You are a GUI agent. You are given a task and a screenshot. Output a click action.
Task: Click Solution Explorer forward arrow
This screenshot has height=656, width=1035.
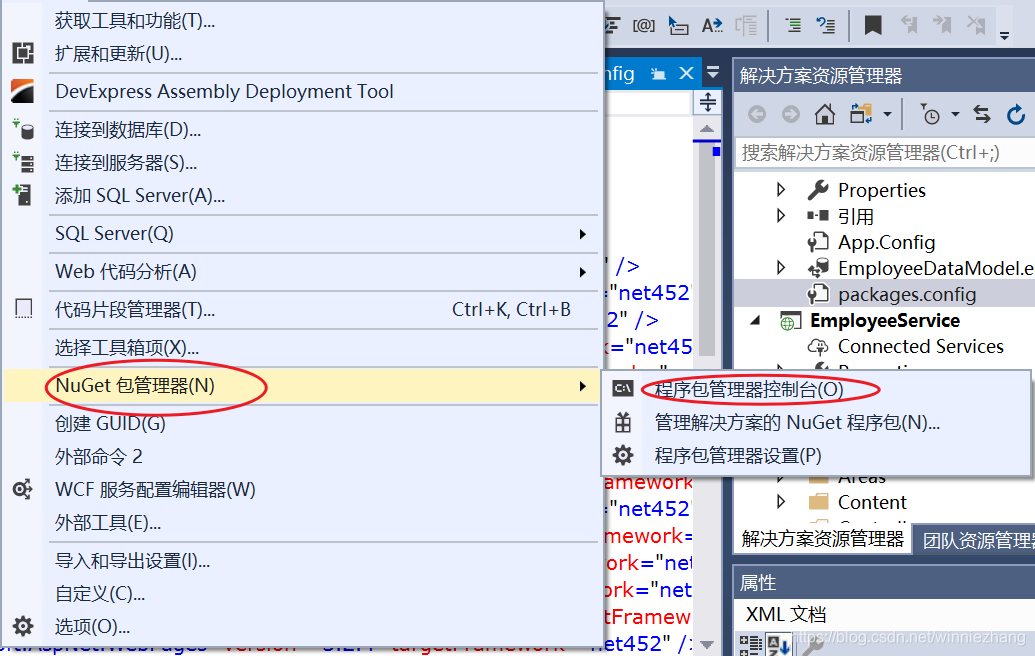click(790, 115)
